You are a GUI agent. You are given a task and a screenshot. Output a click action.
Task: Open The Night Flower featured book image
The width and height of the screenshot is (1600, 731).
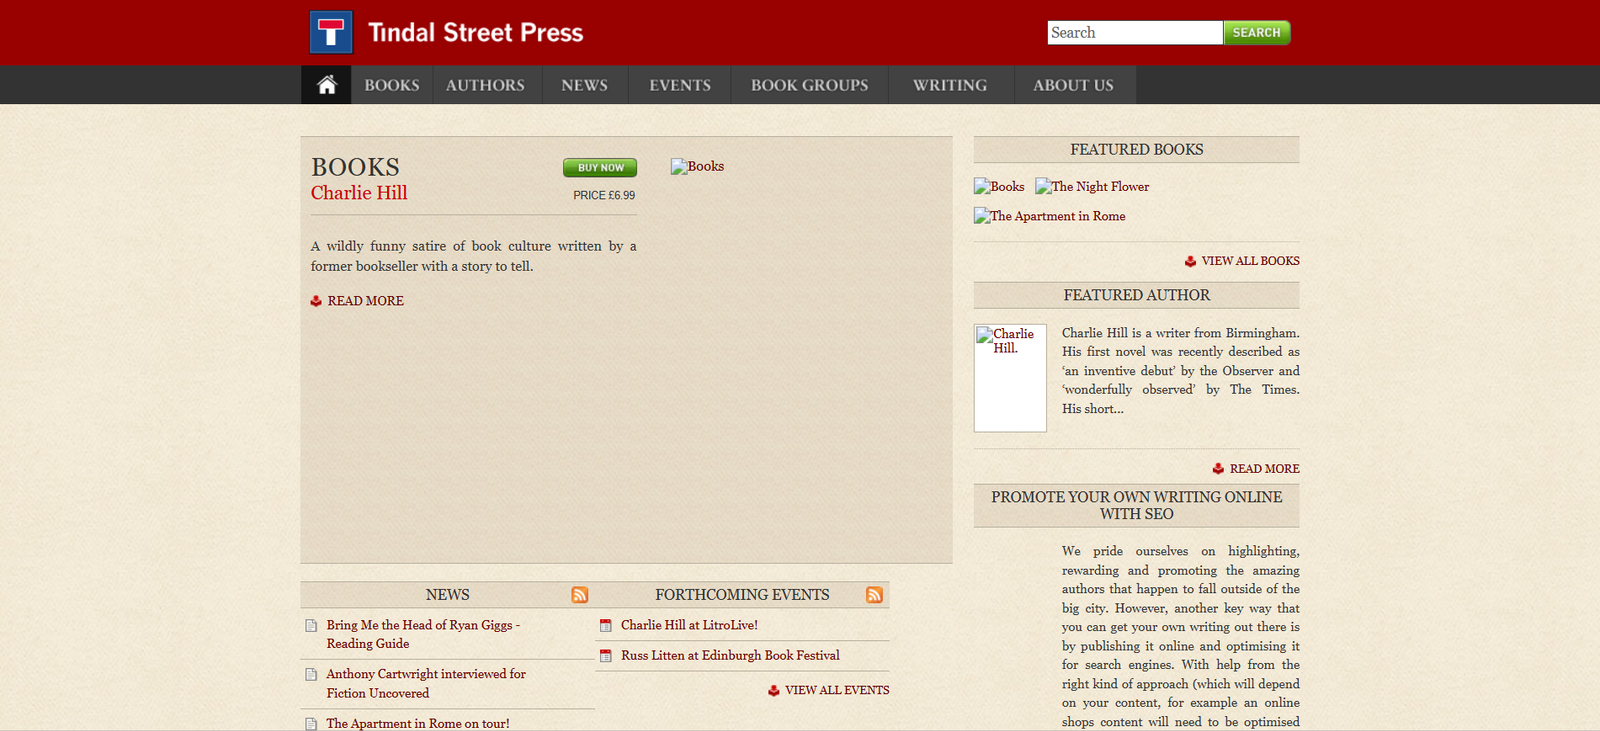pyautogui.click(x=1092, y=187)
